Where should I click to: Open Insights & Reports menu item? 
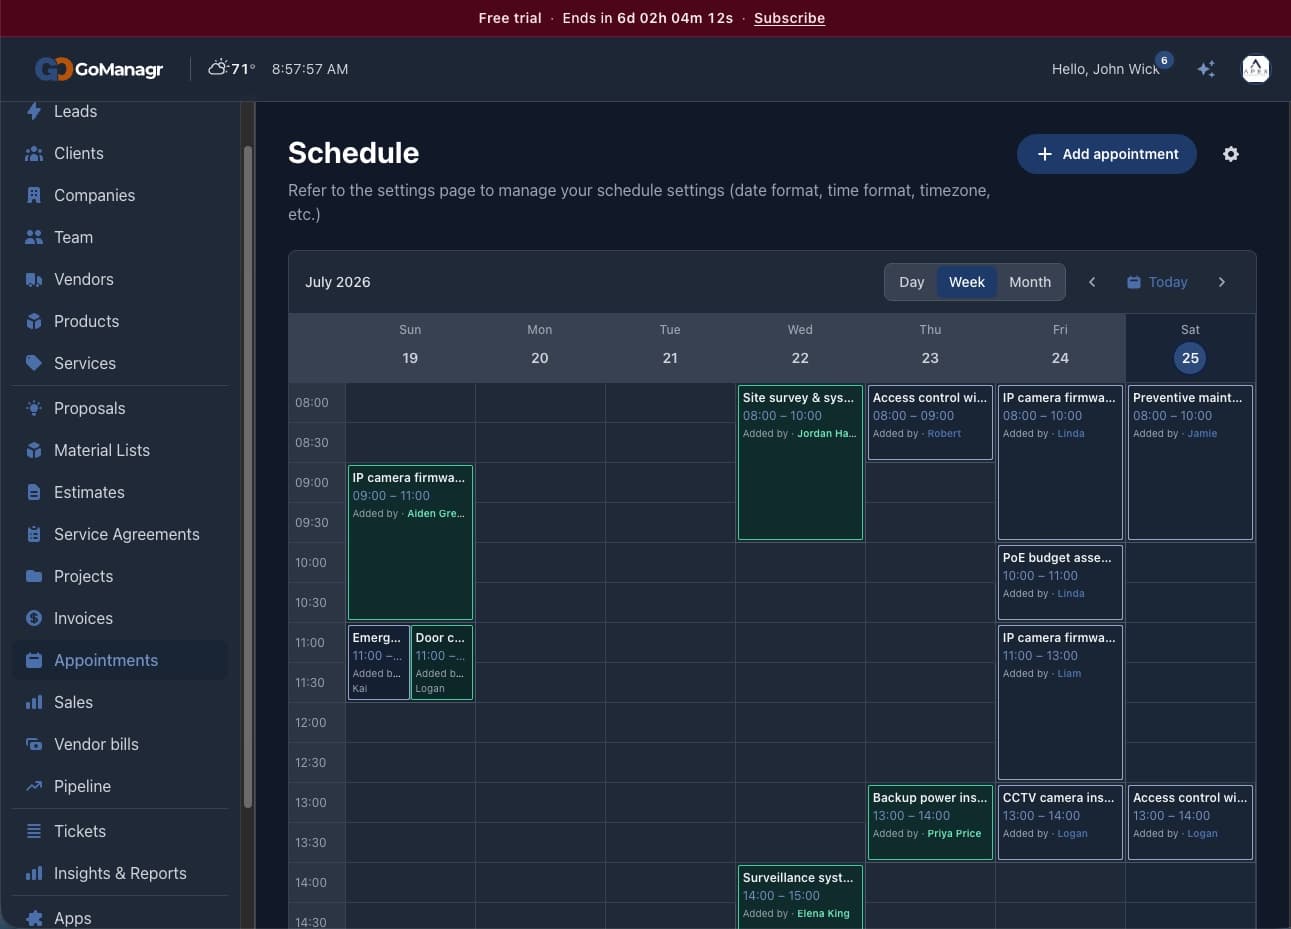click(x=120, y=873)
